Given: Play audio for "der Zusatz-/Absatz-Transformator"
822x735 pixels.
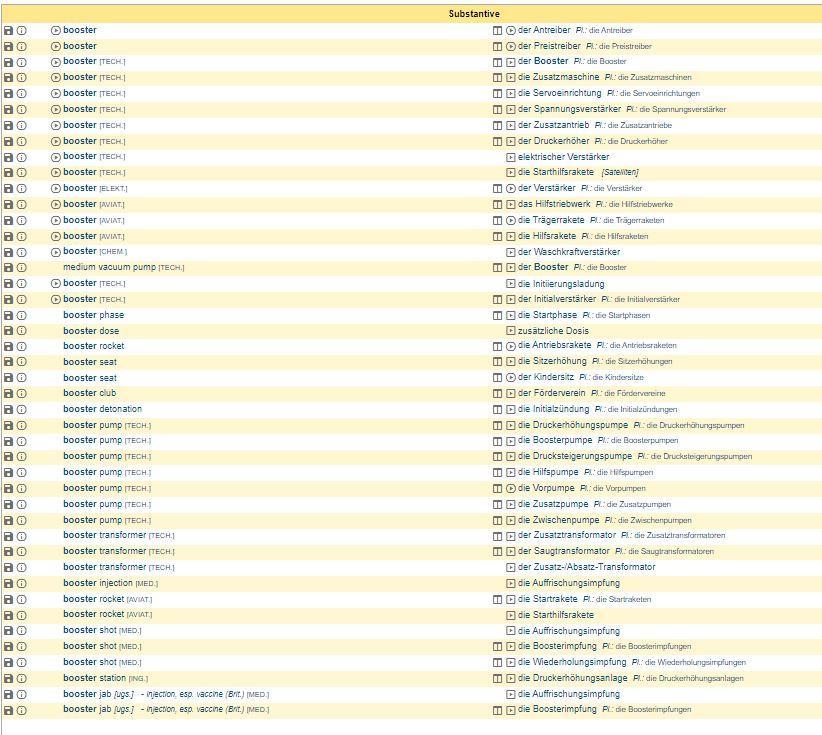Looking at the screenshot, I should click(x=510, y=567).
